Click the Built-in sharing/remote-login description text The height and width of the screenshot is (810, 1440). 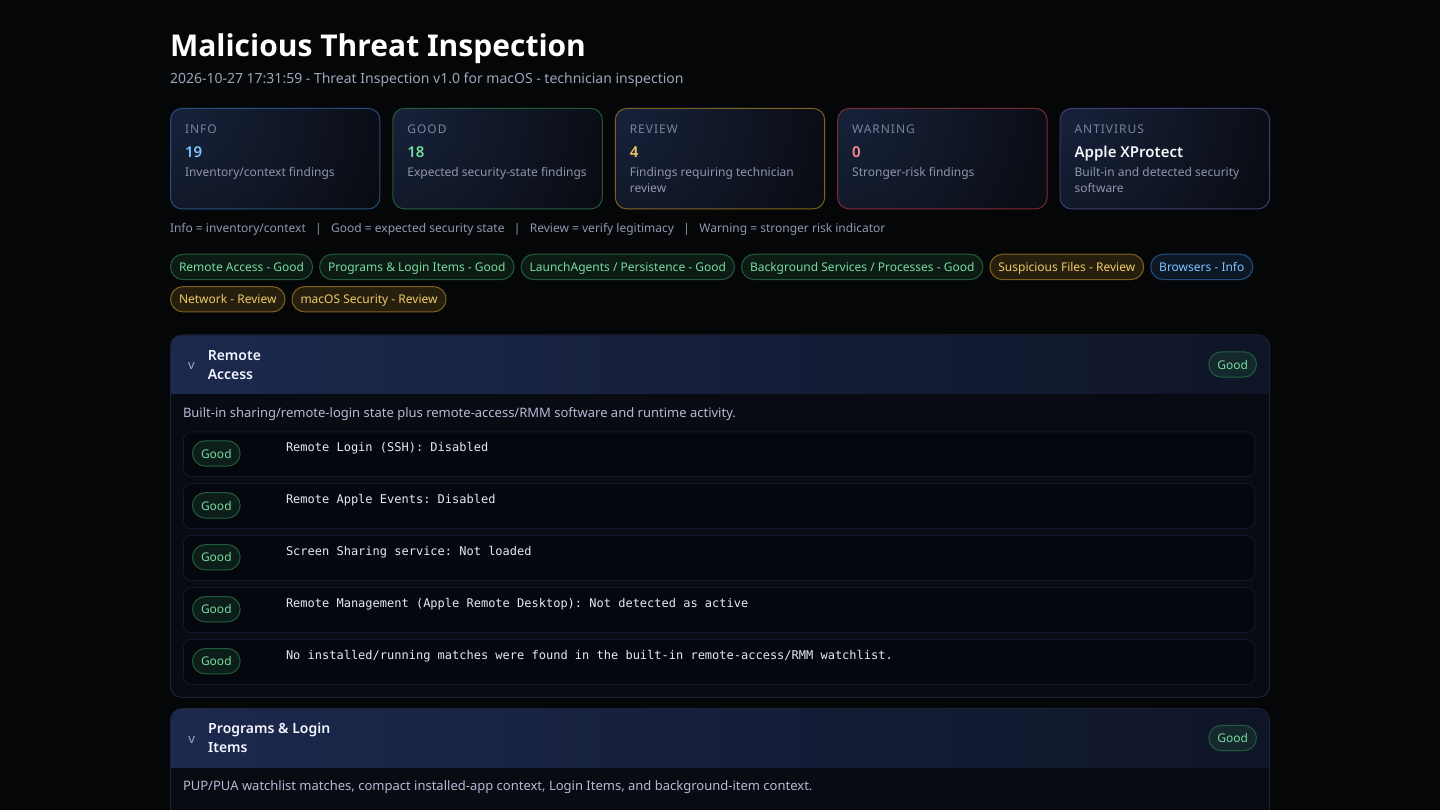[x=459, y=412]
